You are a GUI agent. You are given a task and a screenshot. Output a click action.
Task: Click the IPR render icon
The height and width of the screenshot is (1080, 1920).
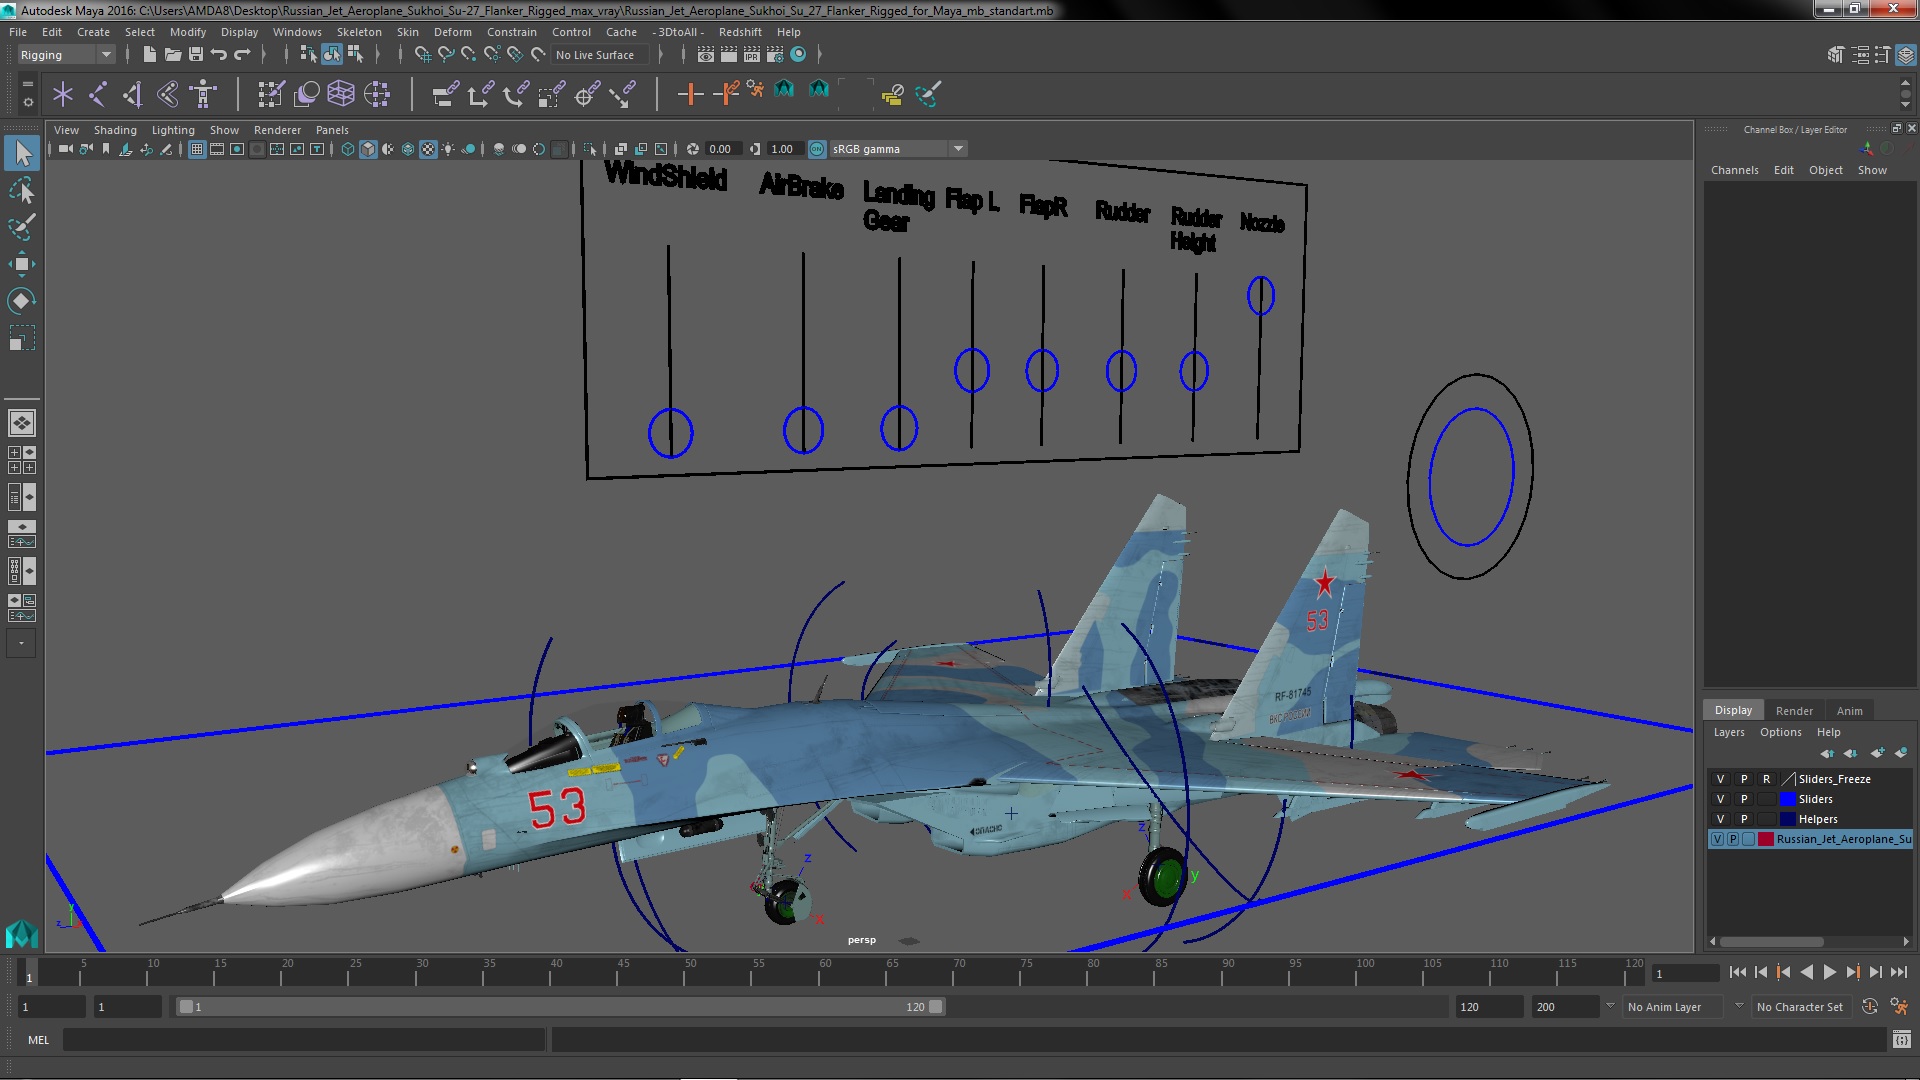pyautogui.click(x=752, y=54)
